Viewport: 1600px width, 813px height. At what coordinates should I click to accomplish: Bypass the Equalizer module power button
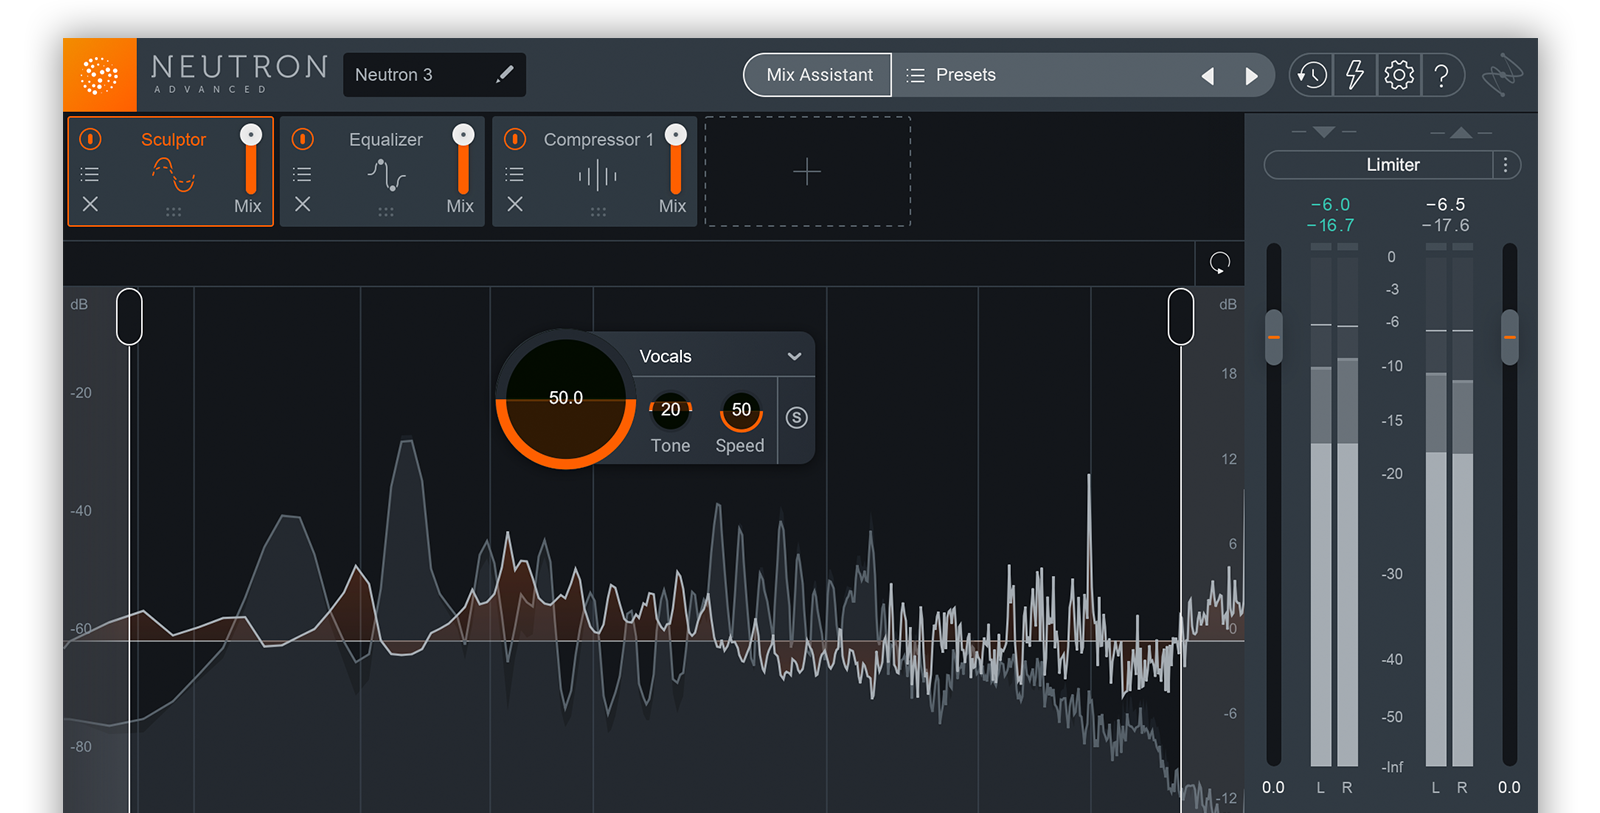303,139
